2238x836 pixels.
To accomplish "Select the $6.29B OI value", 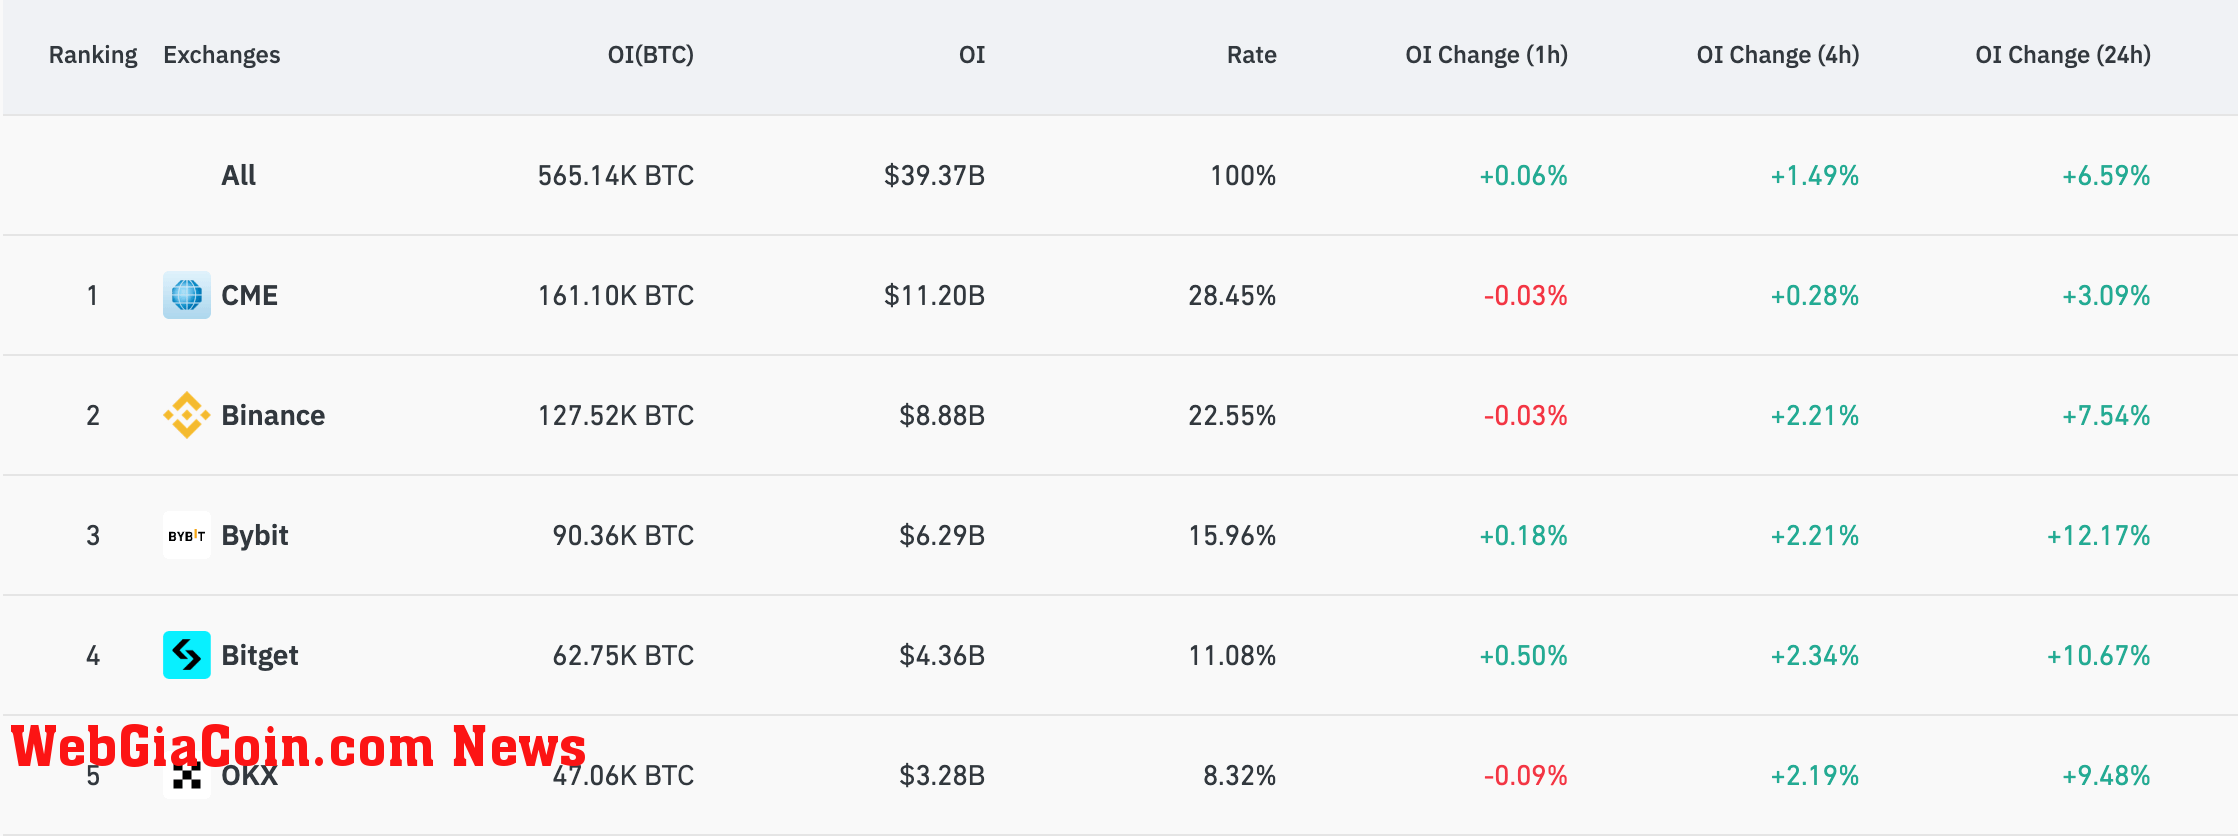I will click(x=942, y=535).
